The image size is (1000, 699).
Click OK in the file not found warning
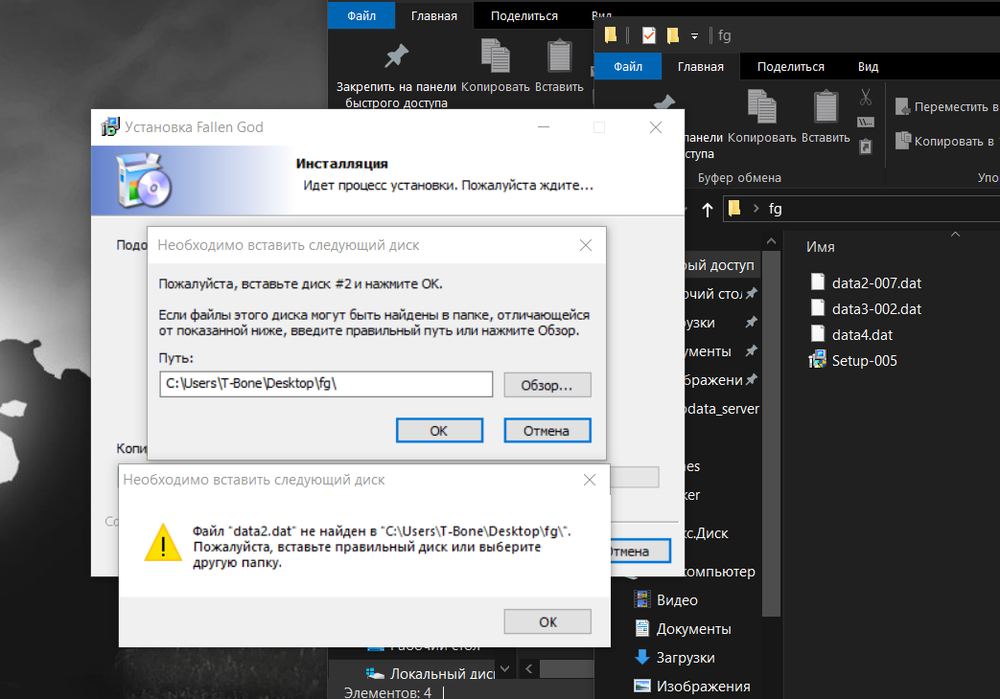click(x=547, y=621)
